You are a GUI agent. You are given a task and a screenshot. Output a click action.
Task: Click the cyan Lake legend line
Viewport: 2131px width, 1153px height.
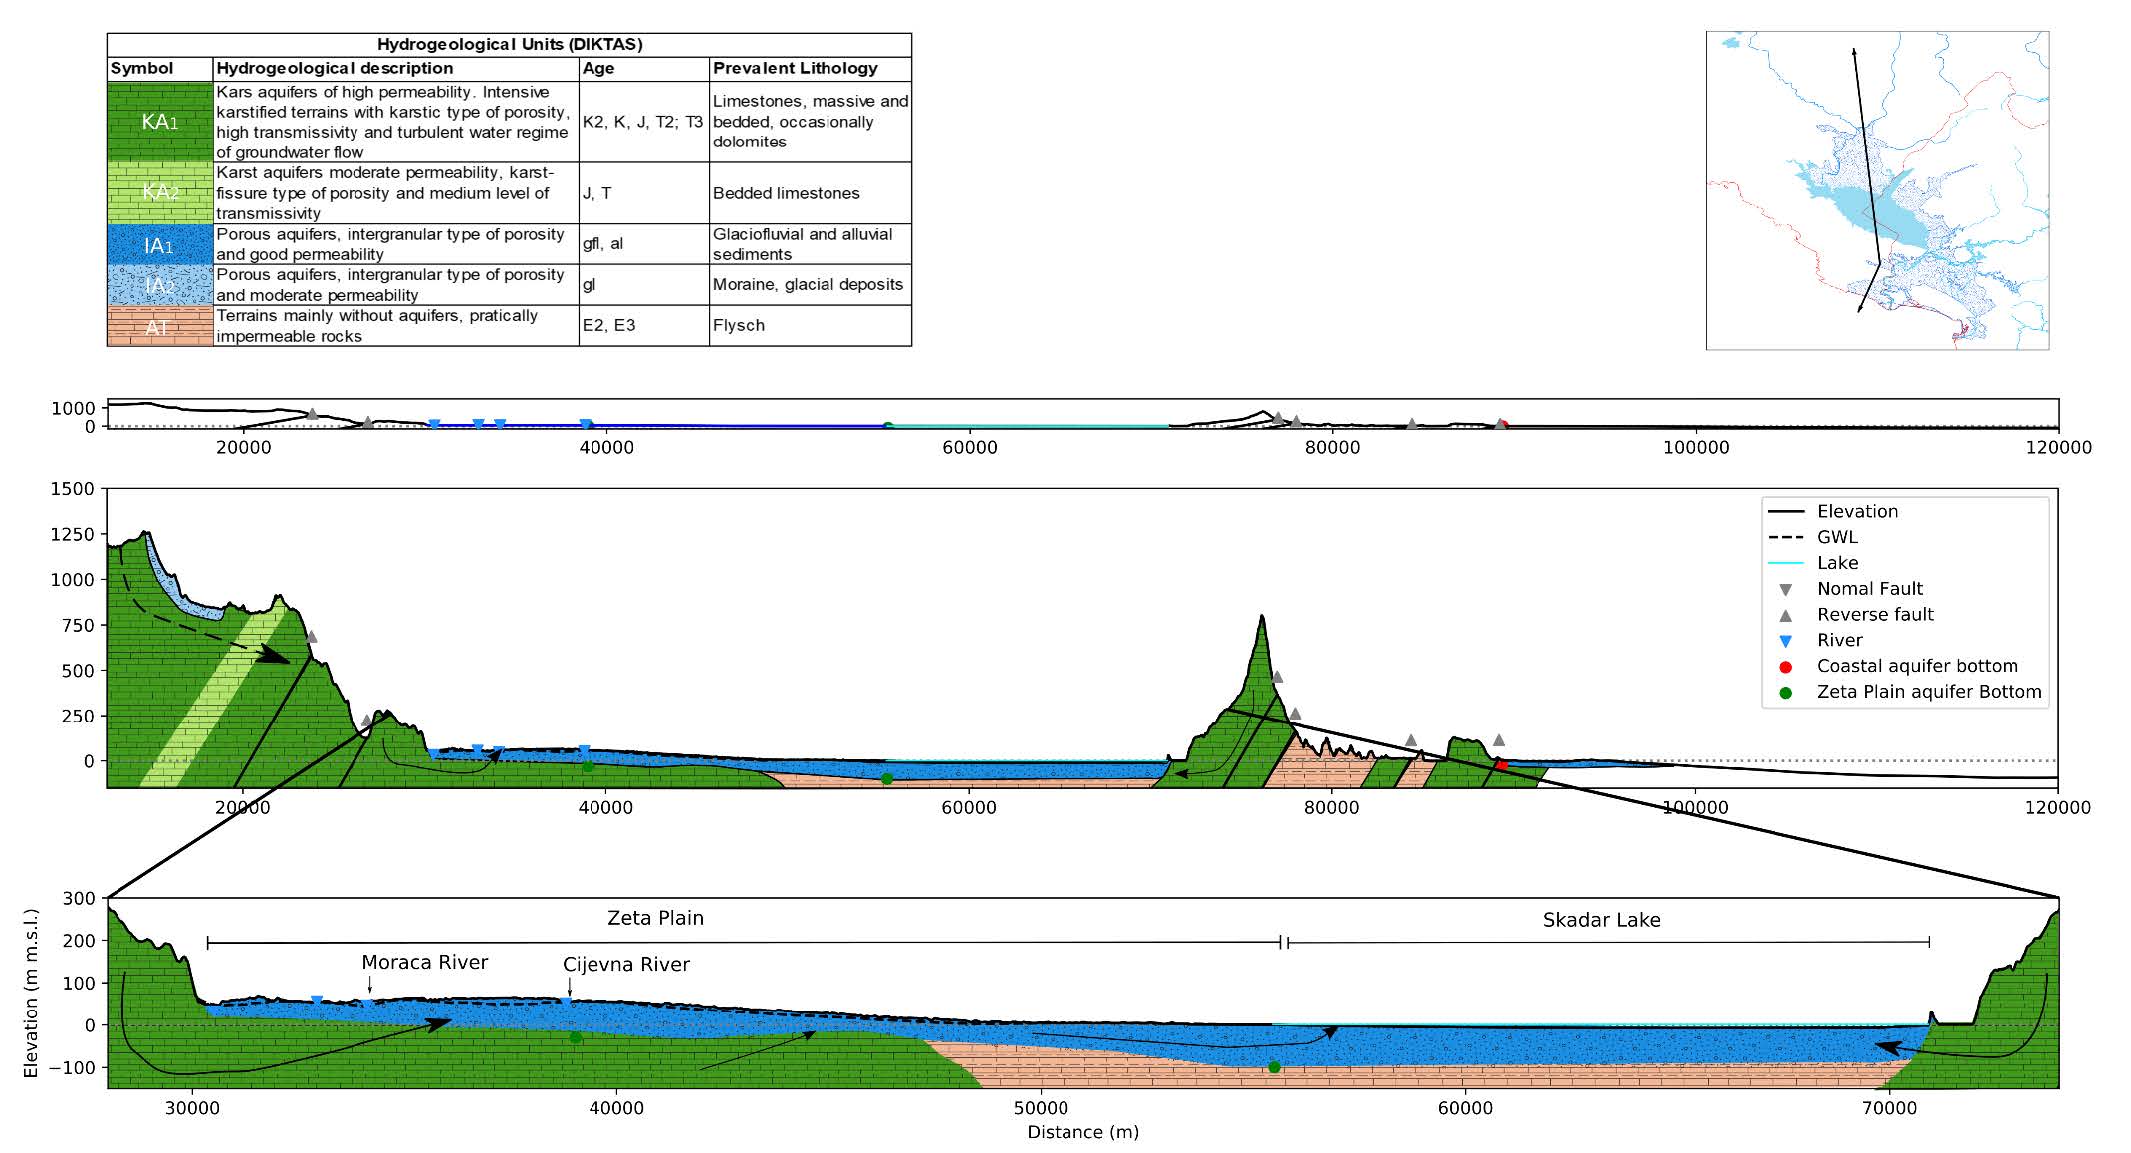coord(1786,563)
